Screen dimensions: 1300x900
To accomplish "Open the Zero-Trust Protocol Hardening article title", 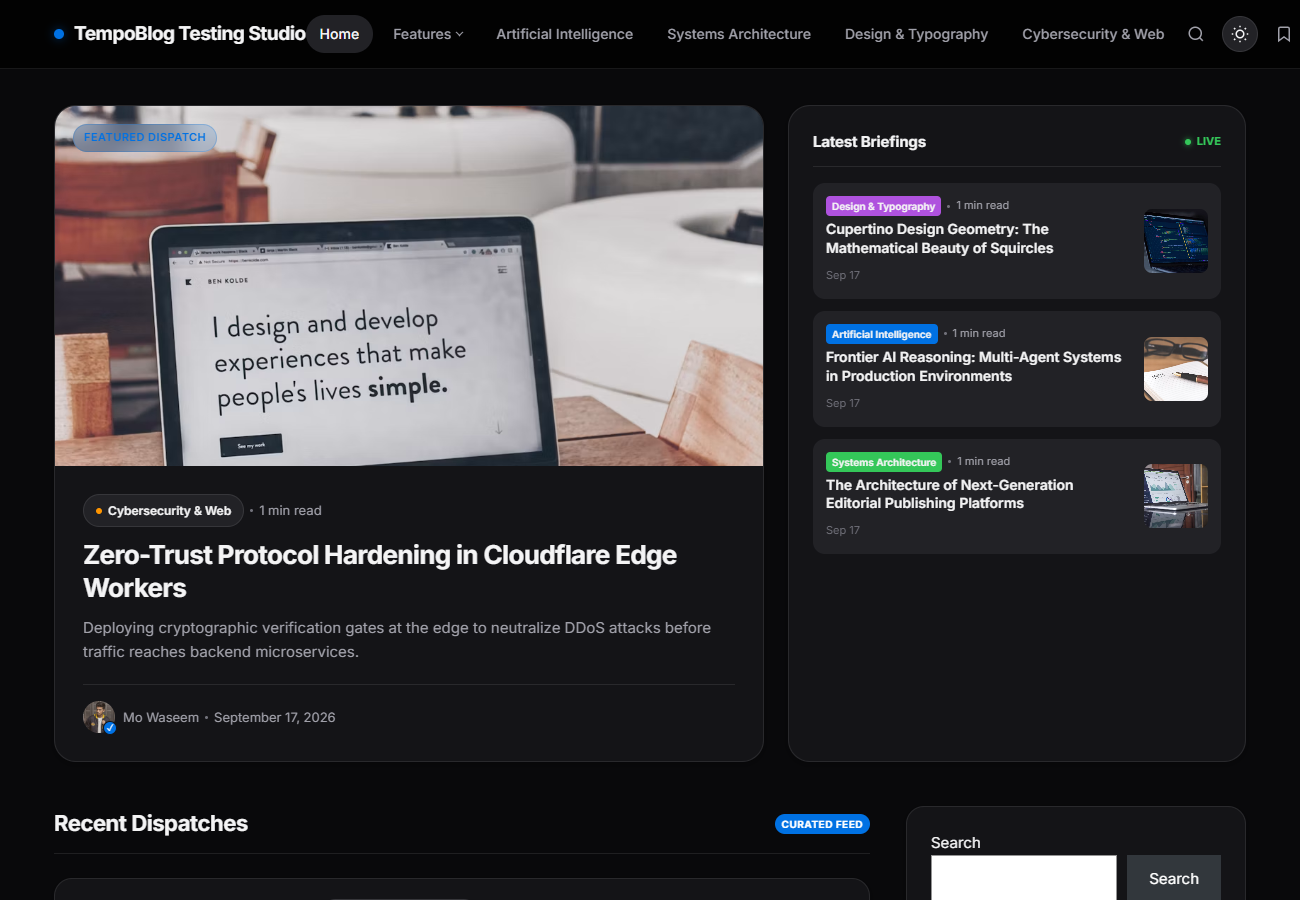I will [x=380, y=571].
